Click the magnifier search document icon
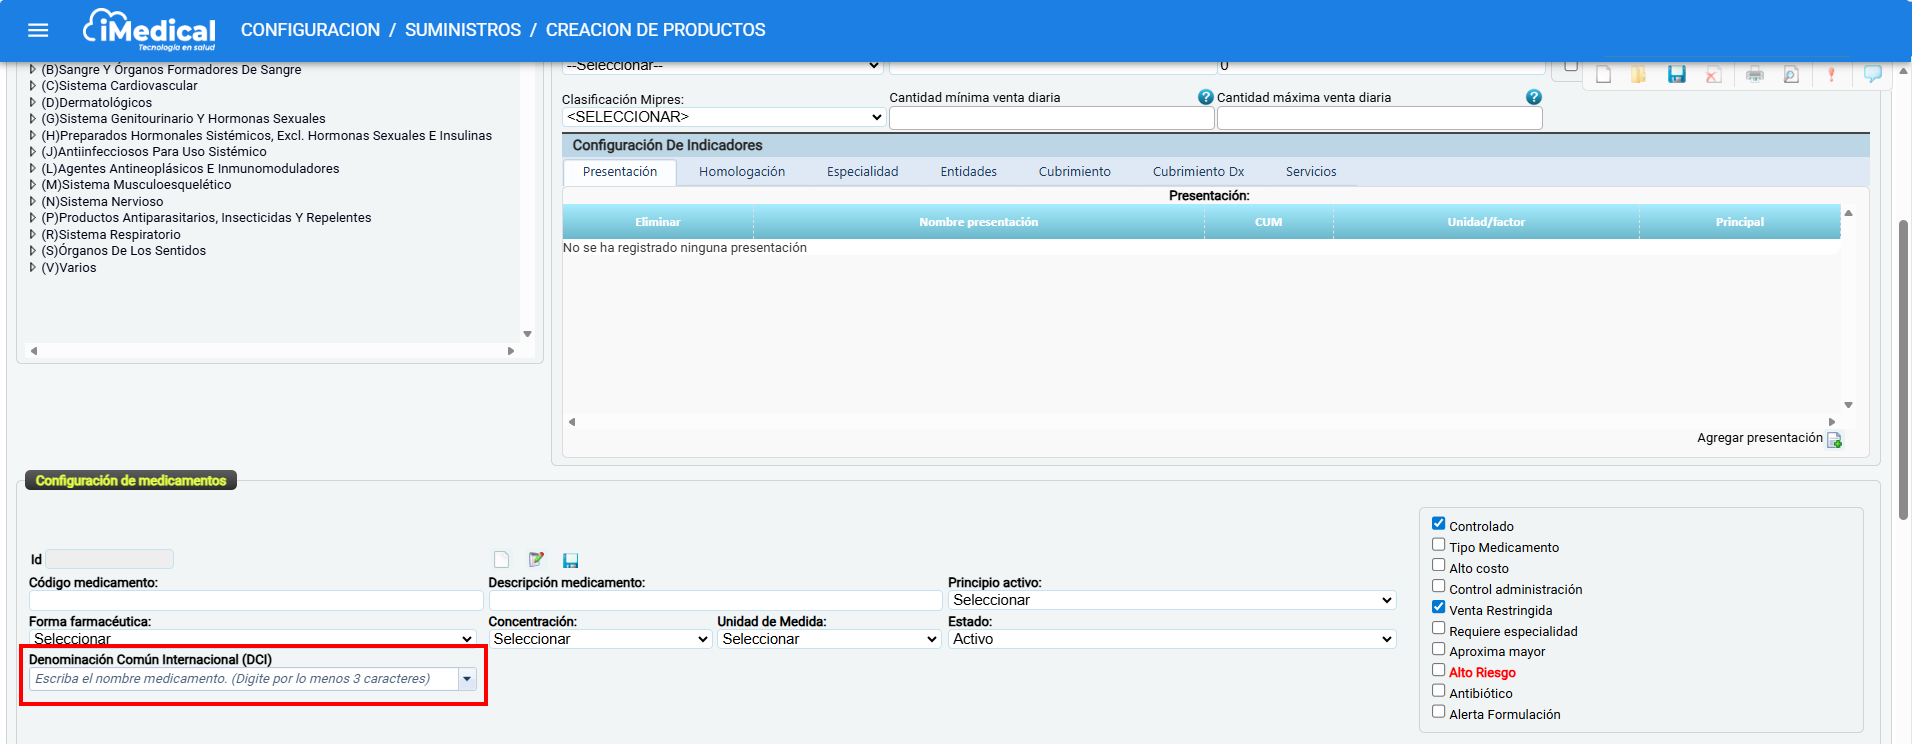Viewport: 1912px width, 744px height. pos(1791,75)
